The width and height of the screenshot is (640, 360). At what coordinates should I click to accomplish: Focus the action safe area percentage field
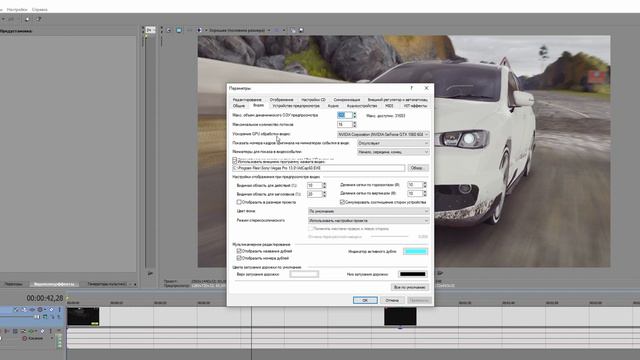[x=314, y=185]
